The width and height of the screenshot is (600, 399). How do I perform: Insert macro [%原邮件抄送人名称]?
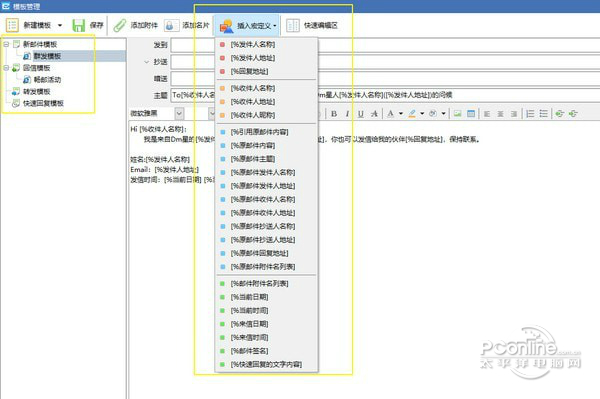266,226
